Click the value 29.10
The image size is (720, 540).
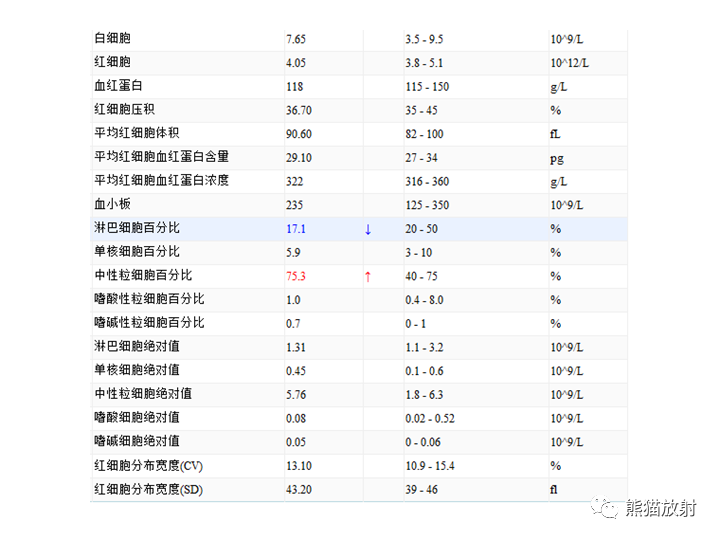[298, 158]
